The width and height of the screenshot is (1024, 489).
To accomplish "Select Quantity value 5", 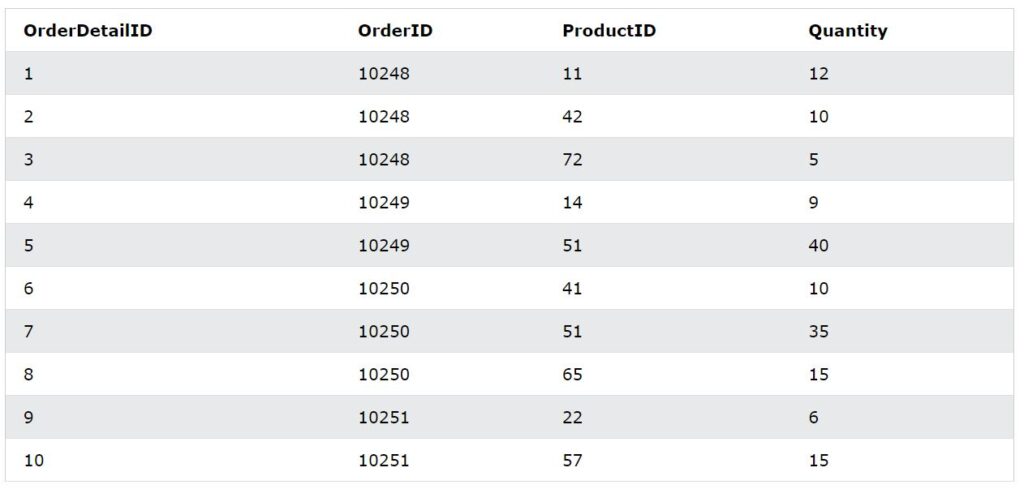I will pyautogui.click(x=814, y=160).
